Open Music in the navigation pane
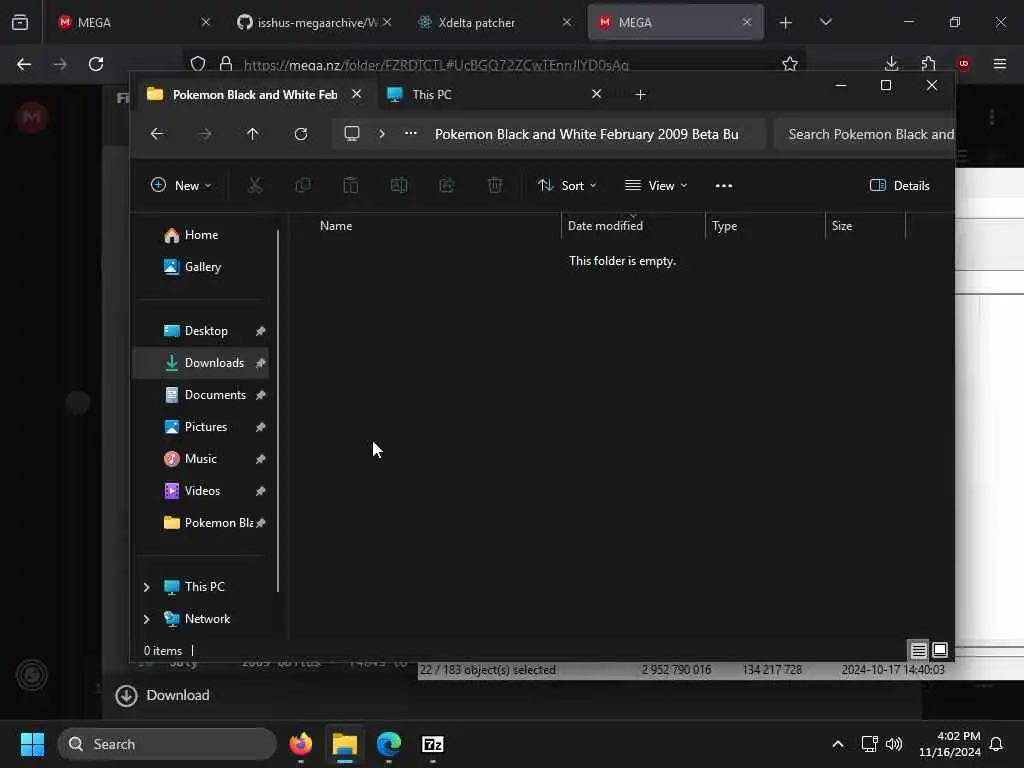The width and height of the screenshot is (1024, 768). [202, 459]
